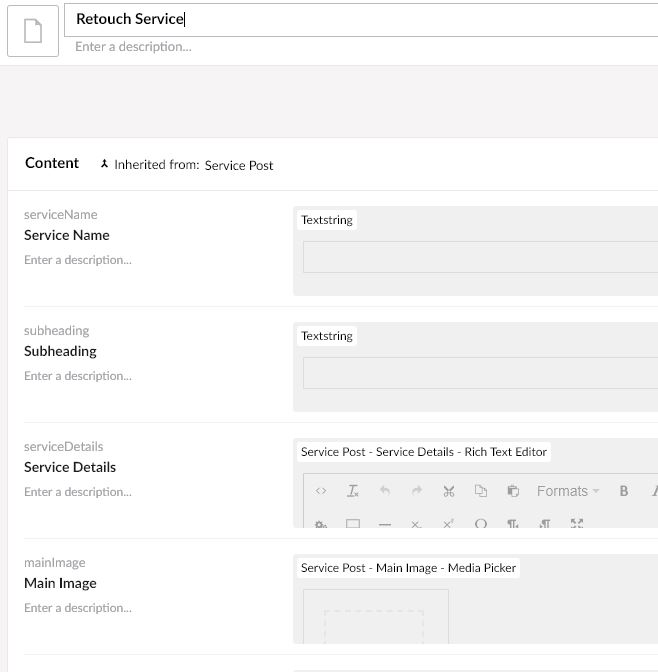The width and height of the screenshot is (658, 672).
Task: Edit the Subheading property label
Action: (x=60, y=351)
